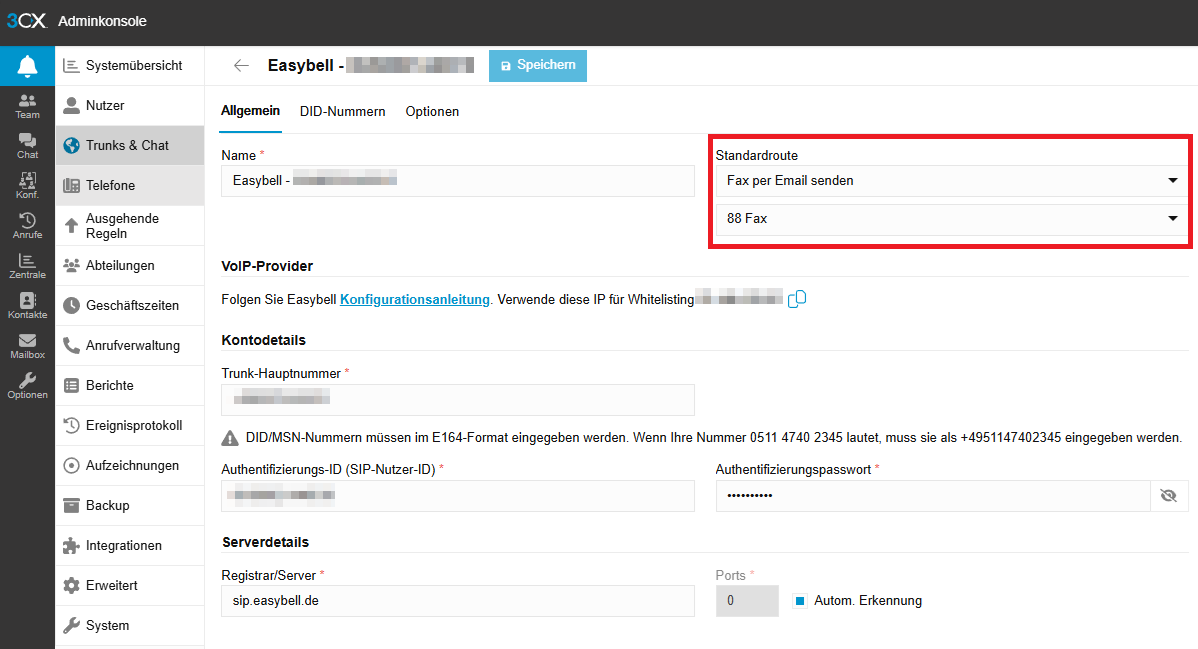Image resolution: width=1198 pixels, height=649 pixels.
Task: Open the Mailbox icon
Action: [27, 346]
